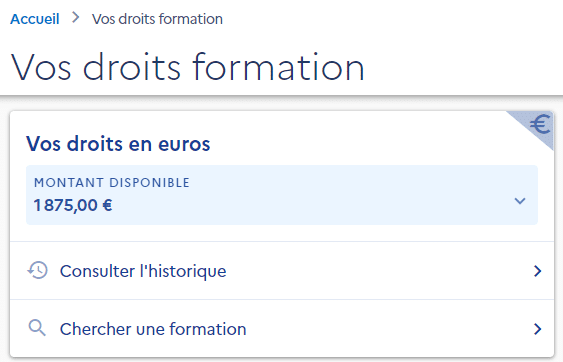Select the 'Vos droits formation' breadcrumb item

point(157,19)
